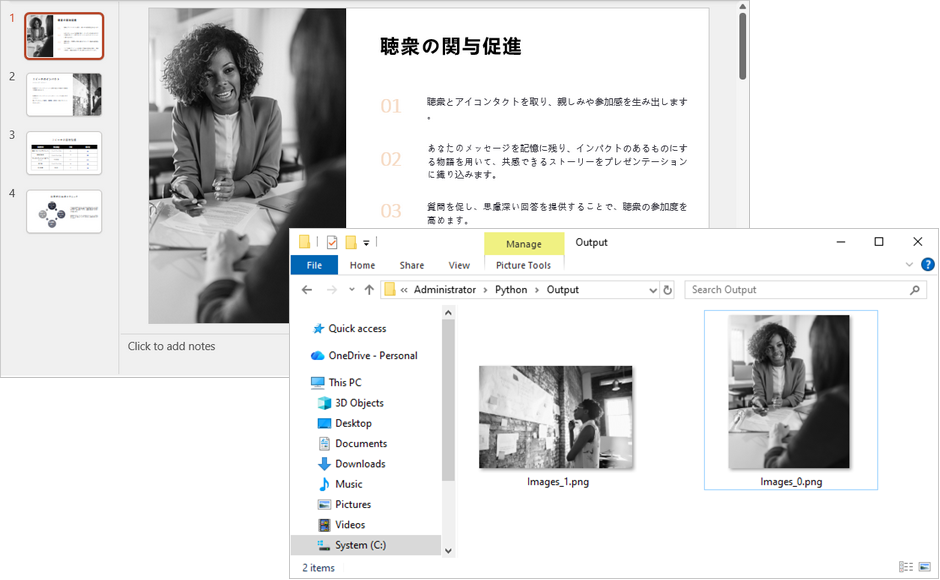Click navigation pane scroll up arrow

tap(448, 312)
